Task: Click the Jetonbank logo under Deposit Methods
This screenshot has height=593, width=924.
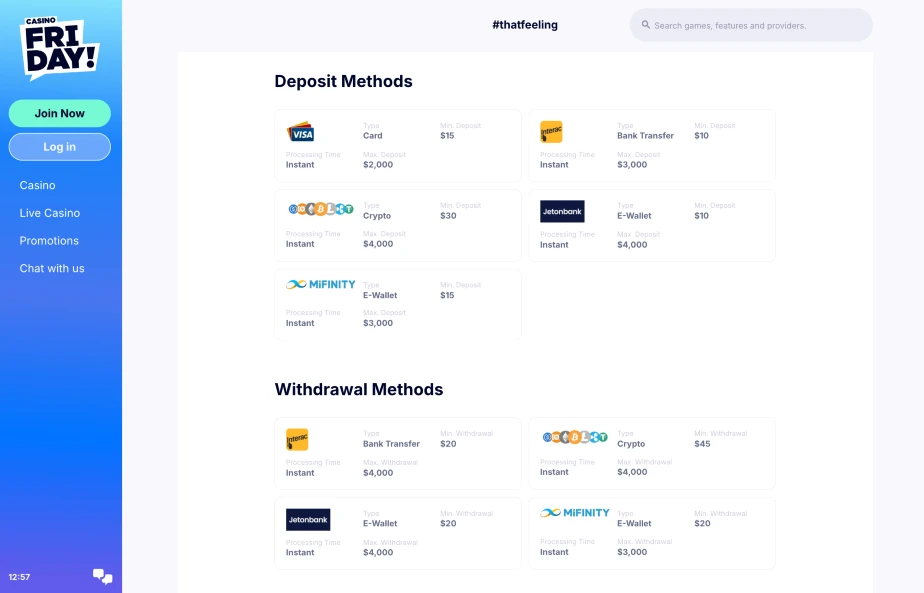Action: [562, 211]
